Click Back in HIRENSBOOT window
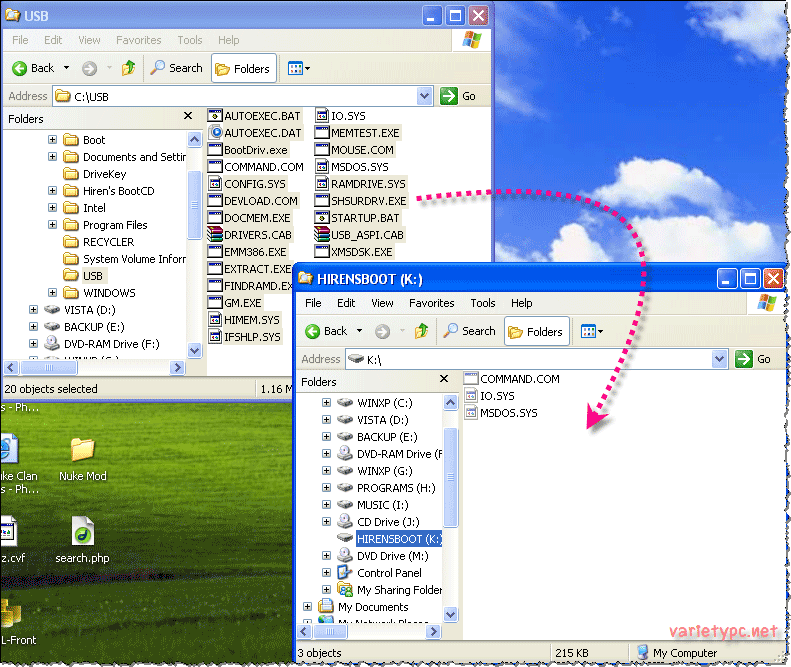The image size is (791, 667). point(327,331)
